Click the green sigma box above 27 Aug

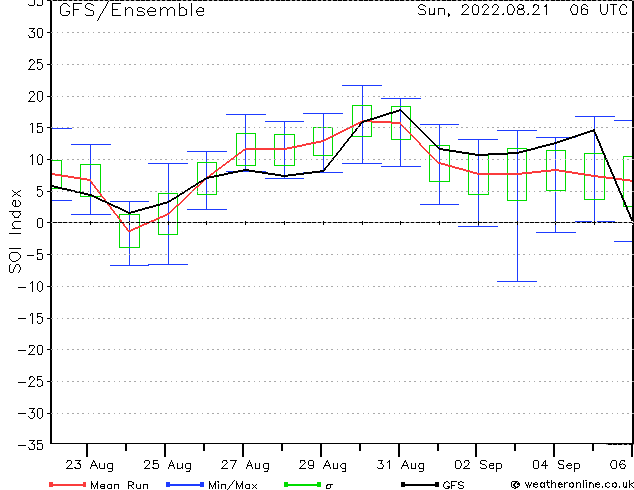(x=246, y=149)
